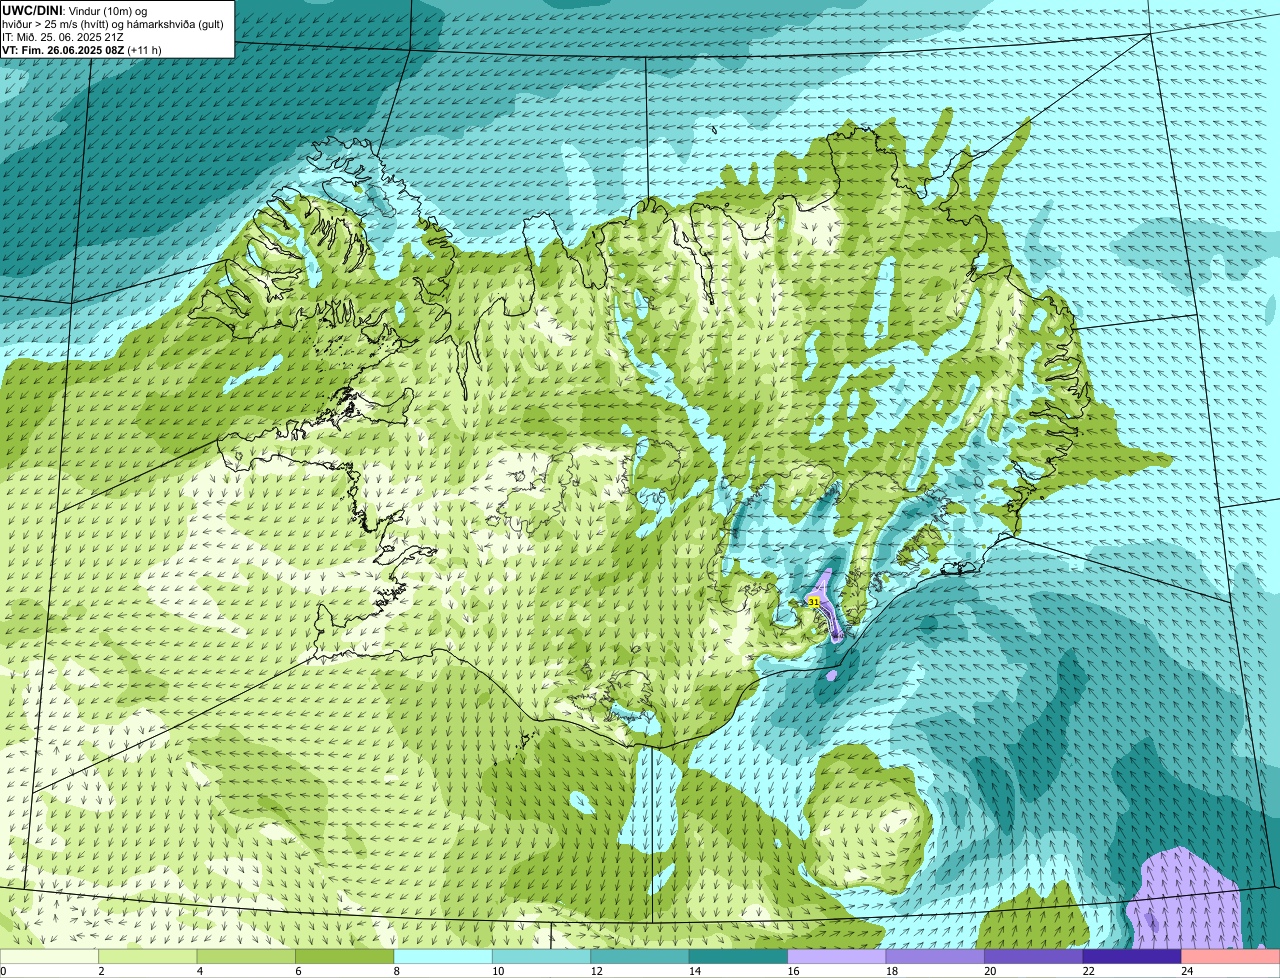Pick the dark indigo swatch between 22 and 24
This screenshot has width=1280, height=978.
(1132, 956)
